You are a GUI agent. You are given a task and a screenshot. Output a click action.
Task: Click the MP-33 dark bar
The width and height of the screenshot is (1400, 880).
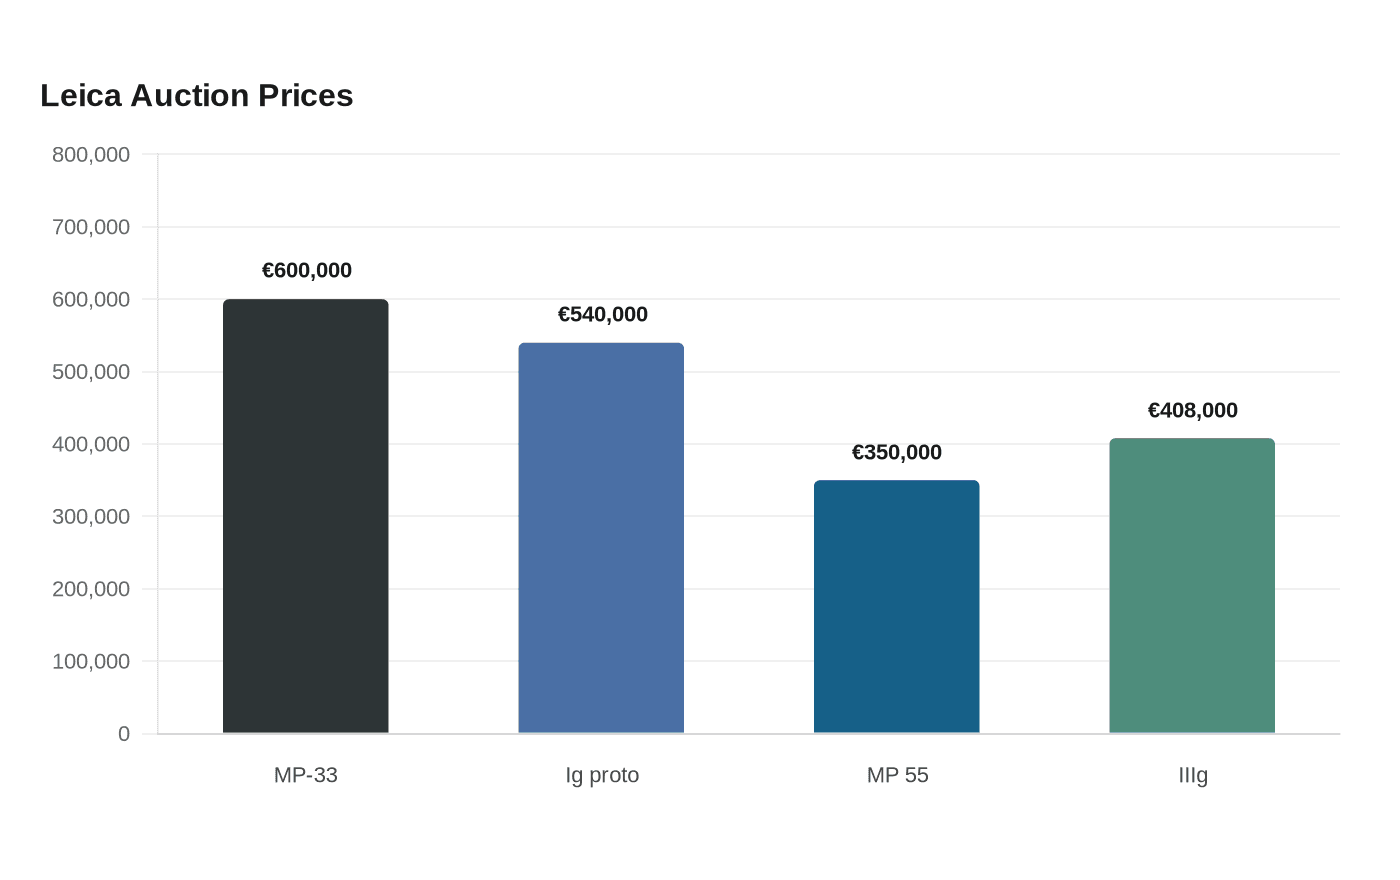point(306,516)
